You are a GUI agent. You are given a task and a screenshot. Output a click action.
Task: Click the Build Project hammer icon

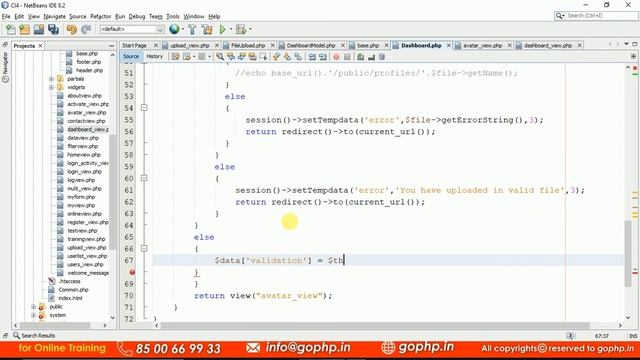tap(192, 29)
